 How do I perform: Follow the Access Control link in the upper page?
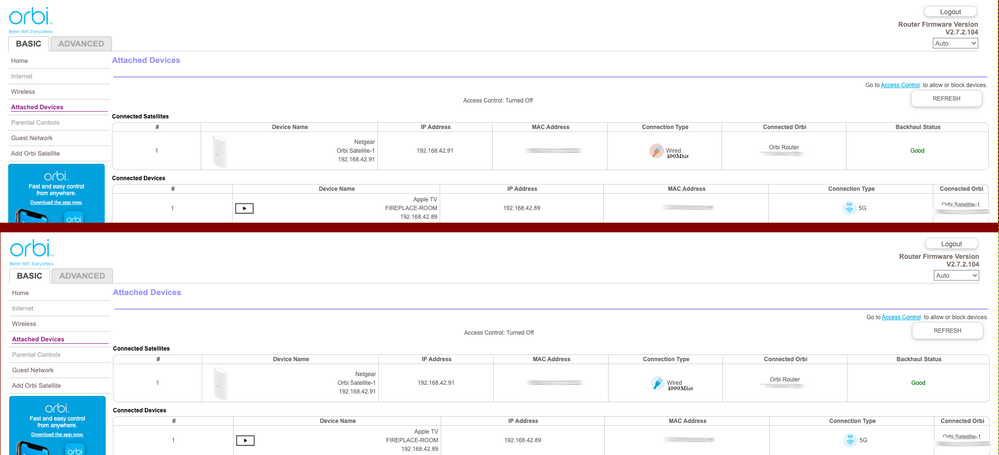[x=900, y=85]
